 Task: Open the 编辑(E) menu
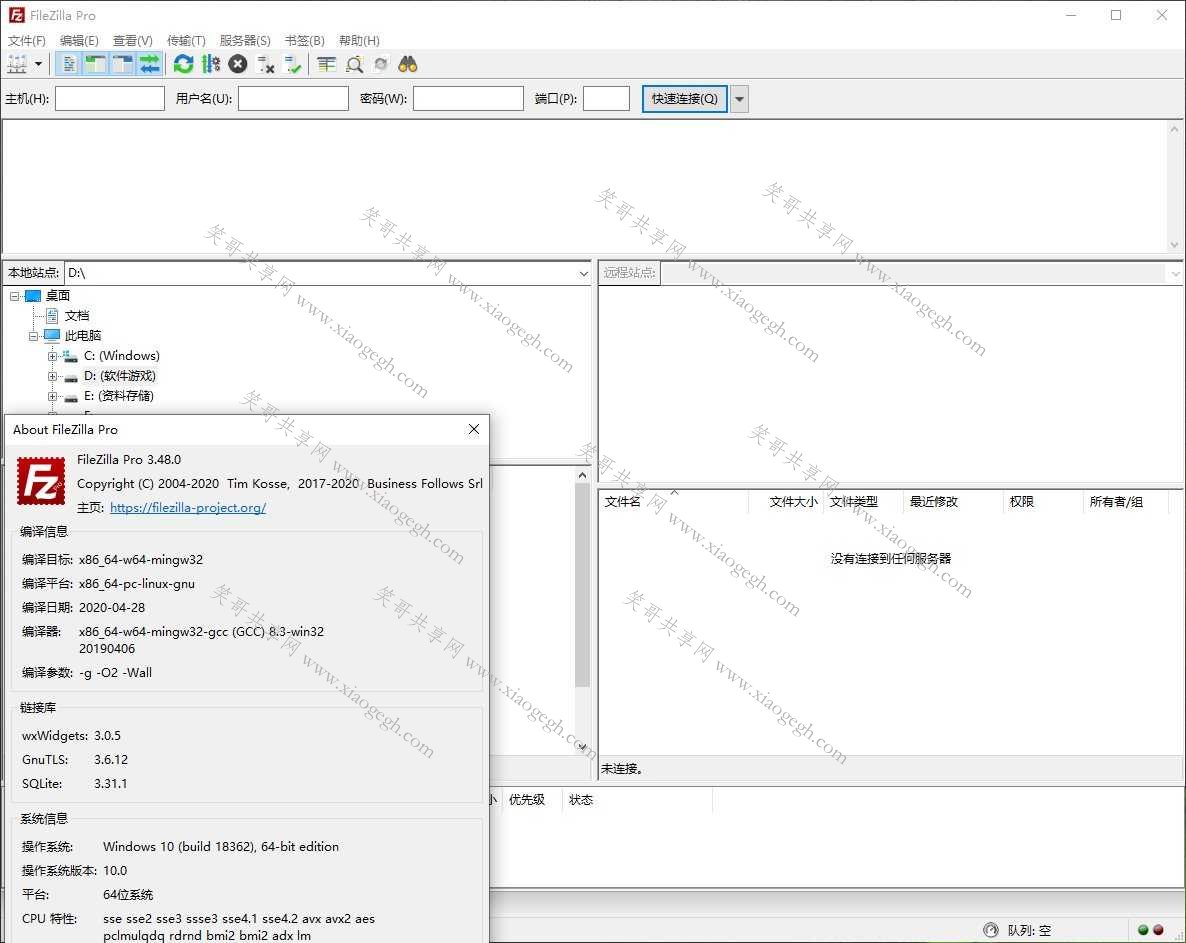(79, 40)
